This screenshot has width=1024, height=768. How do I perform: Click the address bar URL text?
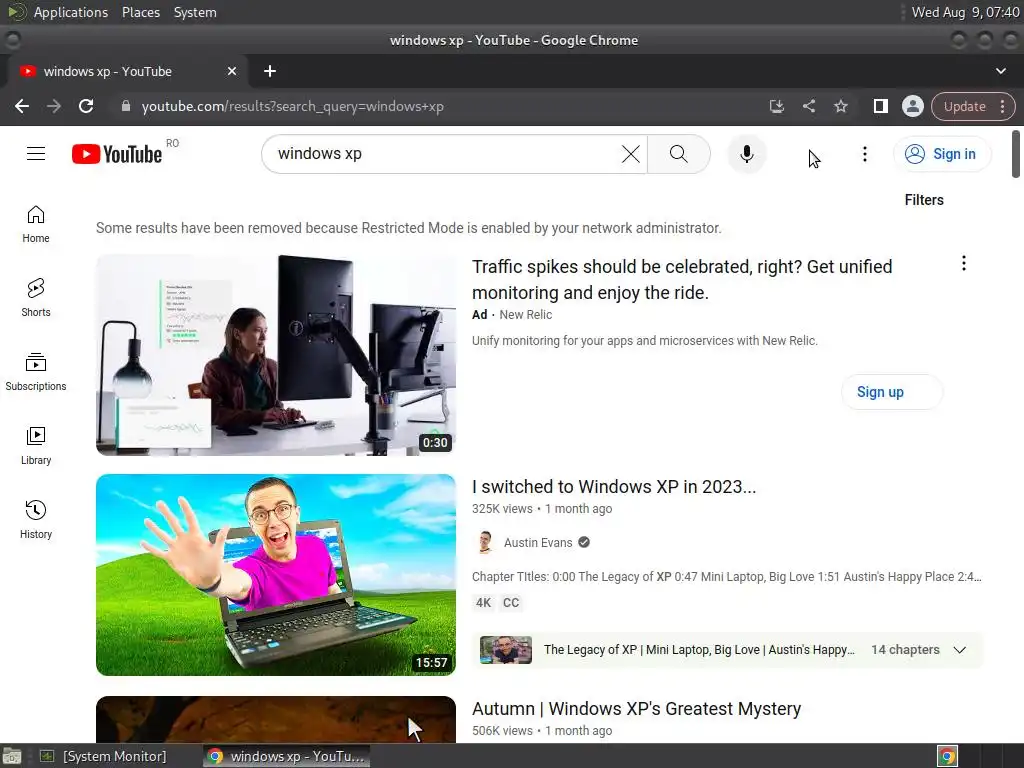293,106
